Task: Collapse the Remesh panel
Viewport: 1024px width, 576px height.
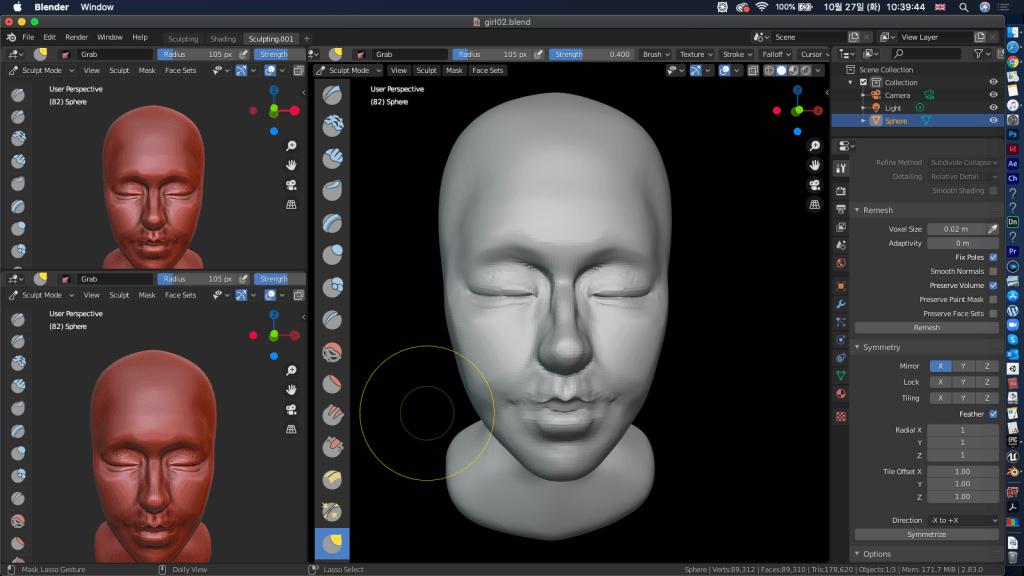Action: pos(878,210)
